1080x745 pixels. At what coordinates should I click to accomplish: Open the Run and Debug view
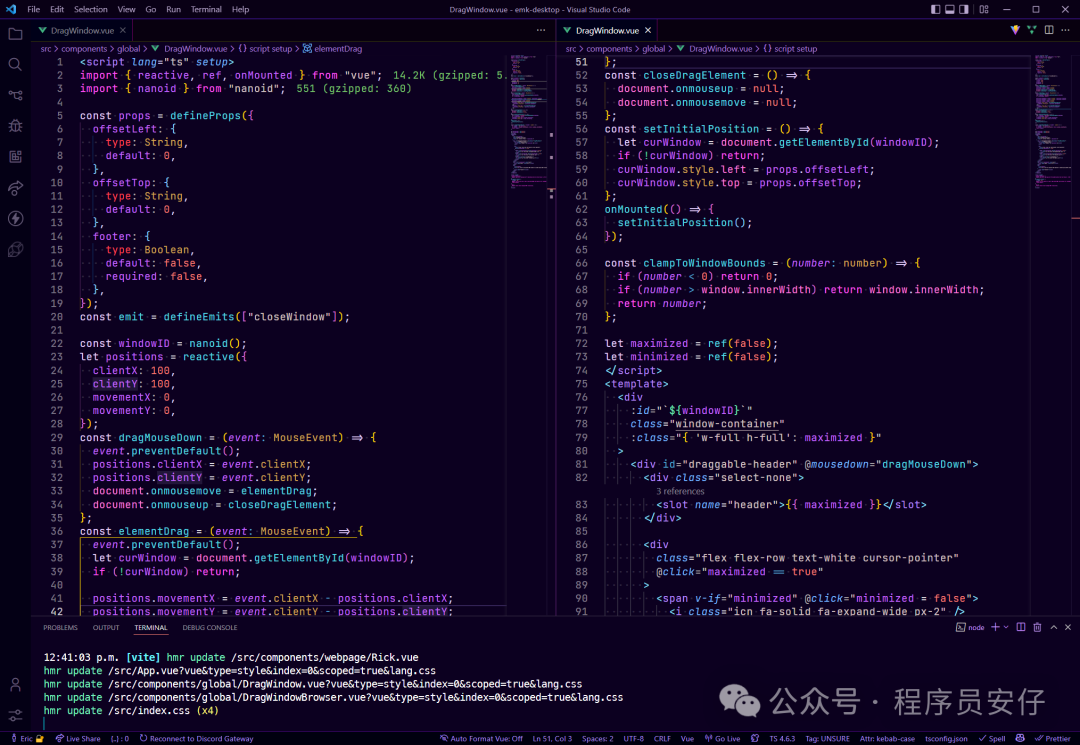15,126
